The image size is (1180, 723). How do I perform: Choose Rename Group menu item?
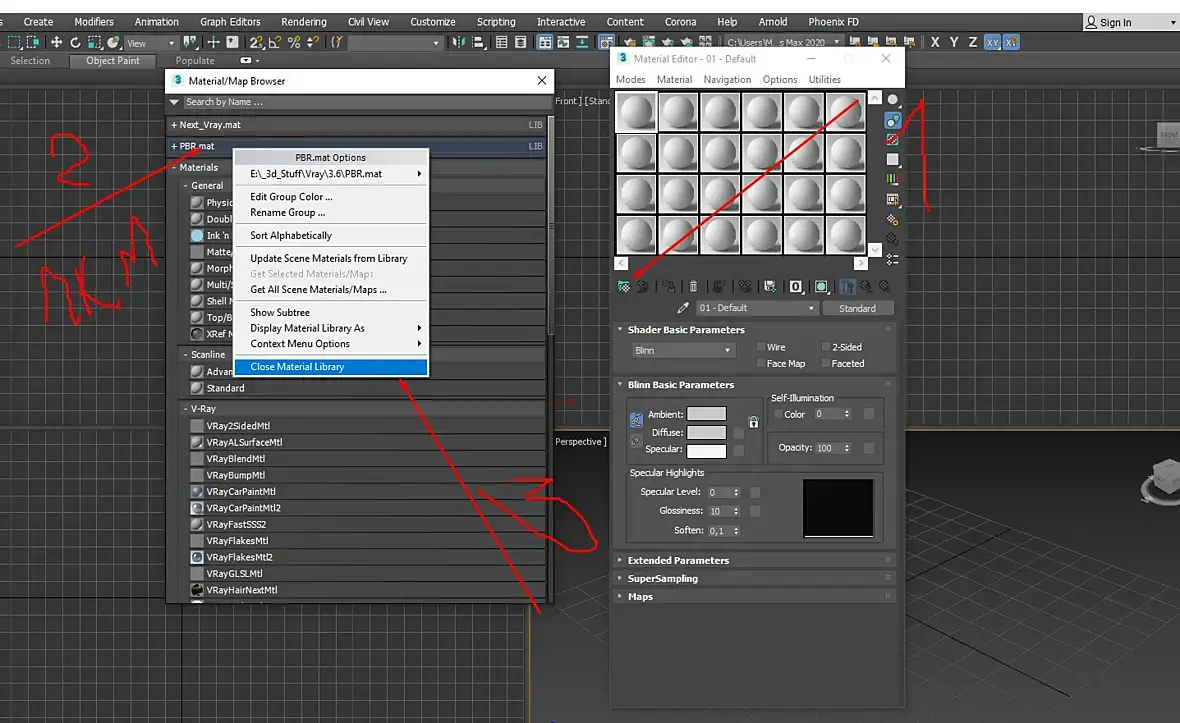point(330,213)
